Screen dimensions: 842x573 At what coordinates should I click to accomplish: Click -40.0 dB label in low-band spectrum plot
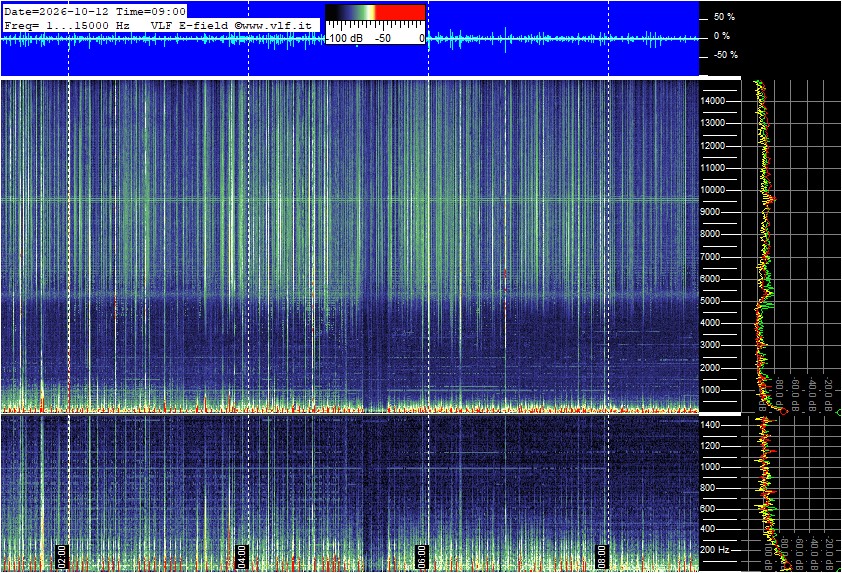click(816, 552)
